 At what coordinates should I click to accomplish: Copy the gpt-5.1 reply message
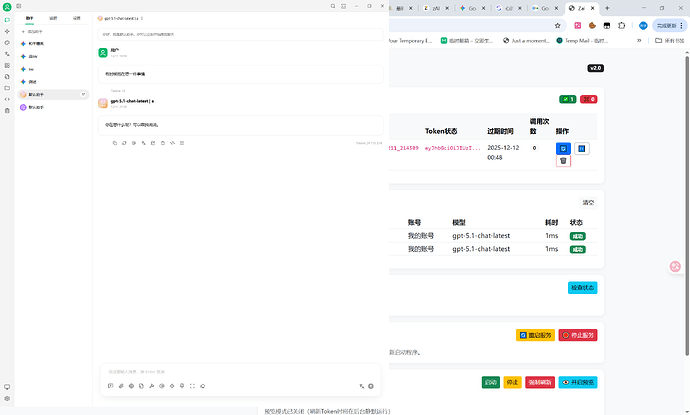click(115, 143)
